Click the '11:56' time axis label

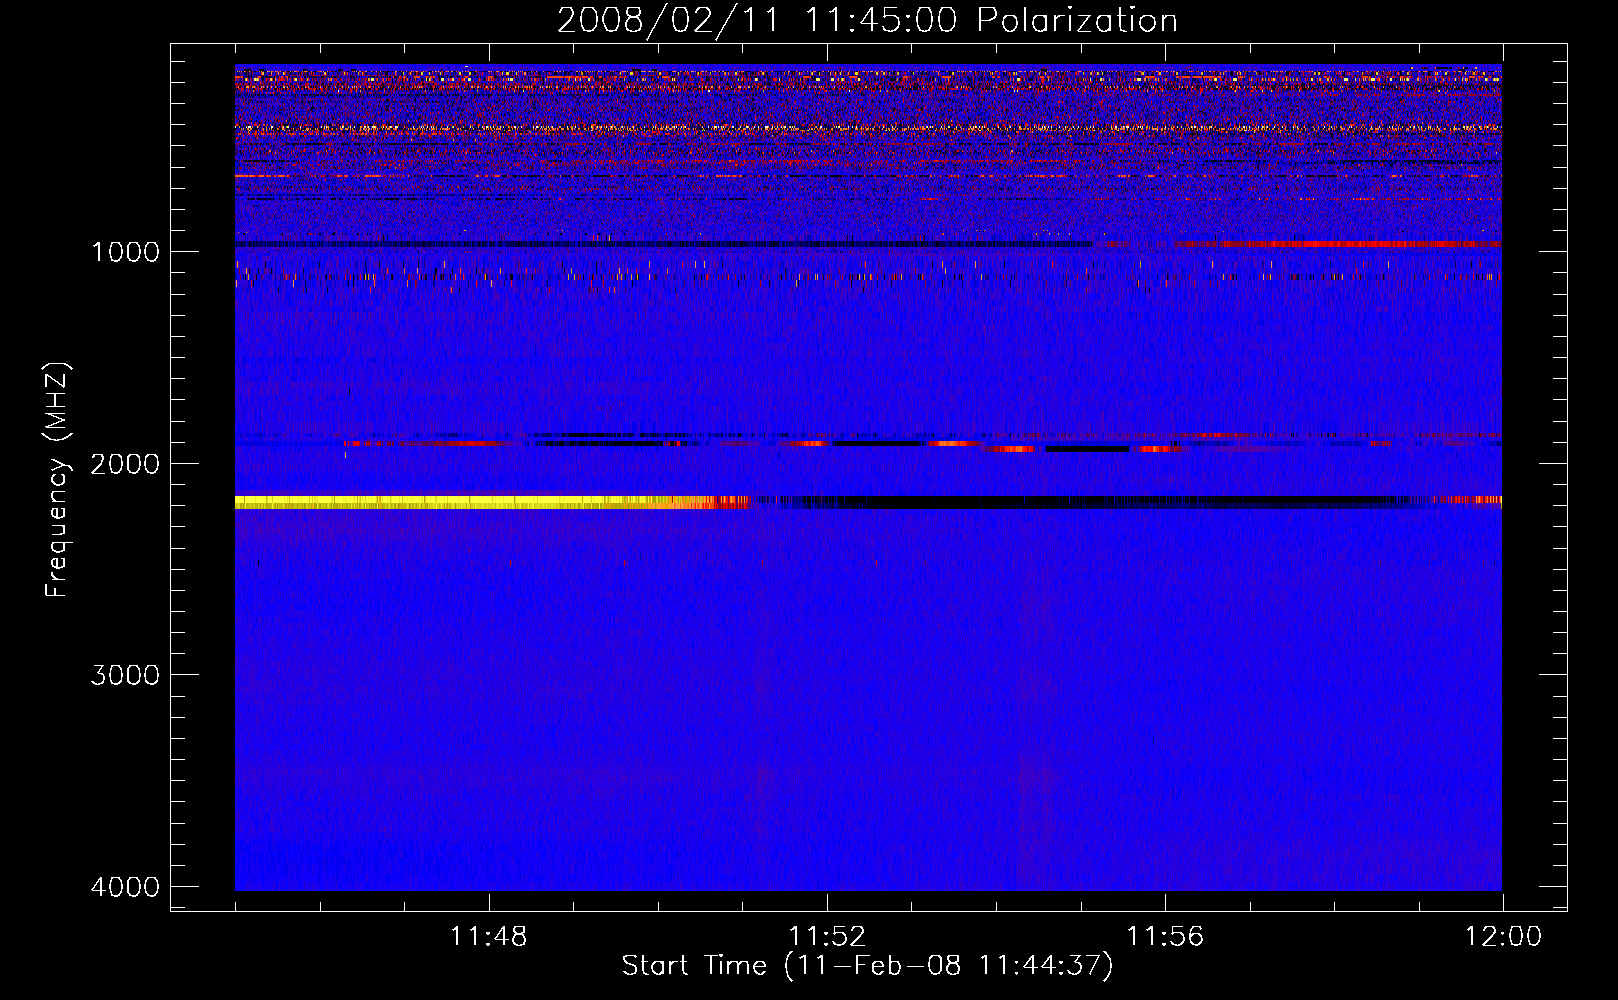[x=1165, y=937]
